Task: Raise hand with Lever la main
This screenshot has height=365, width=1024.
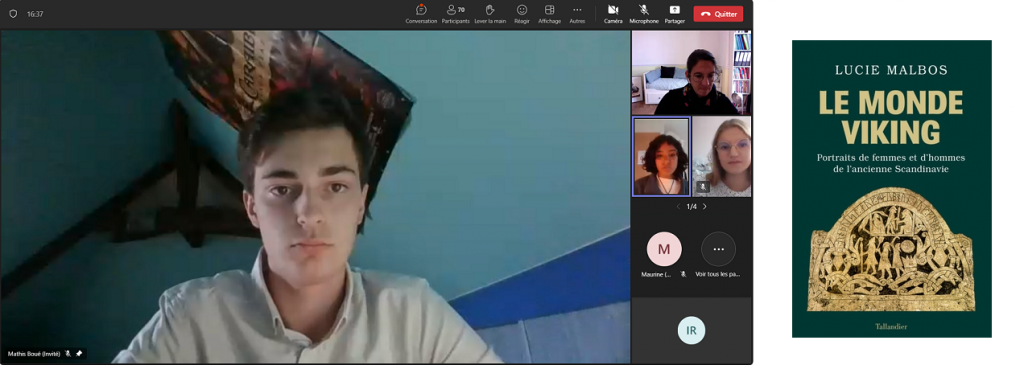Action: click(x=490, y=14)
